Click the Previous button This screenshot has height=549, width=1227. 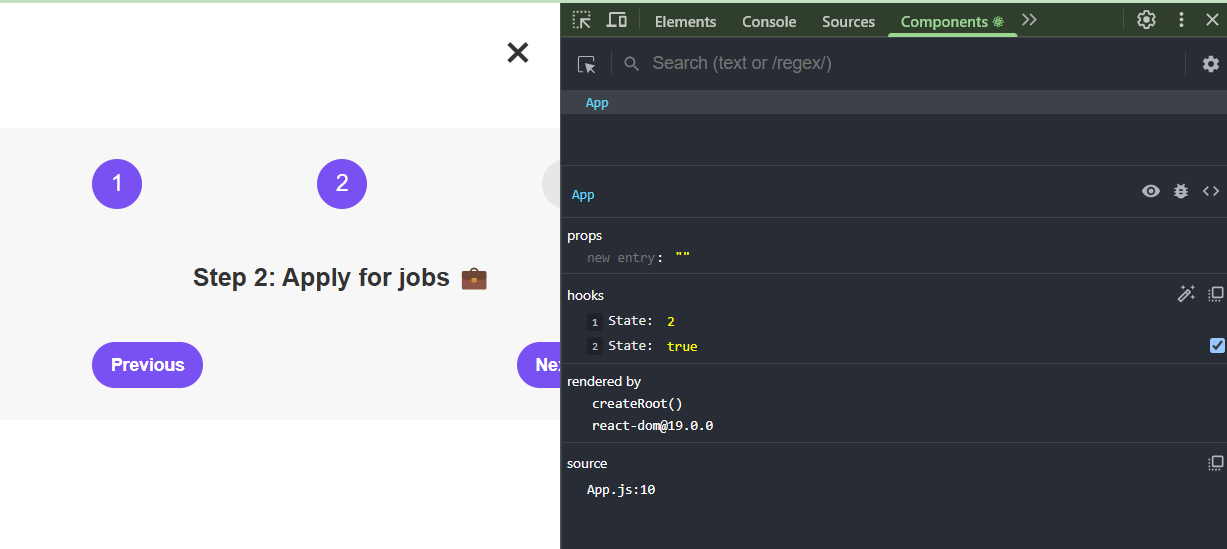tap(147, 365)
